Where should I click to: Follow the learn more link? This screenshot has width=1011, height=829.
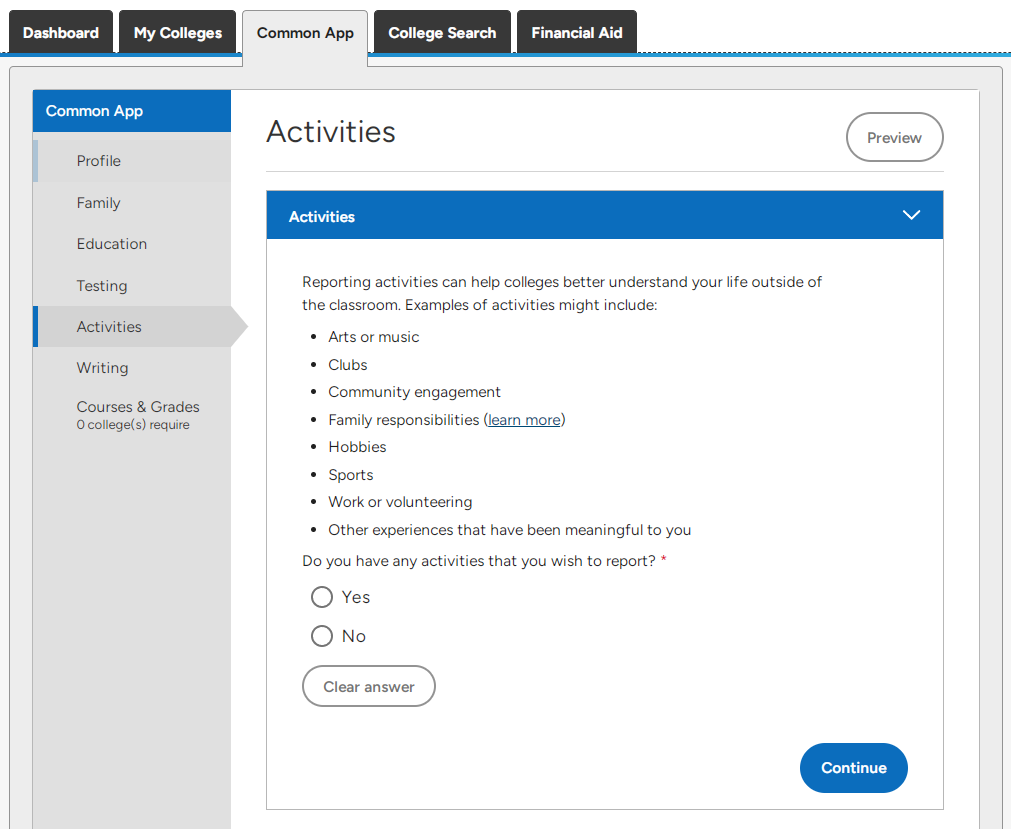[x=524, y=420]
